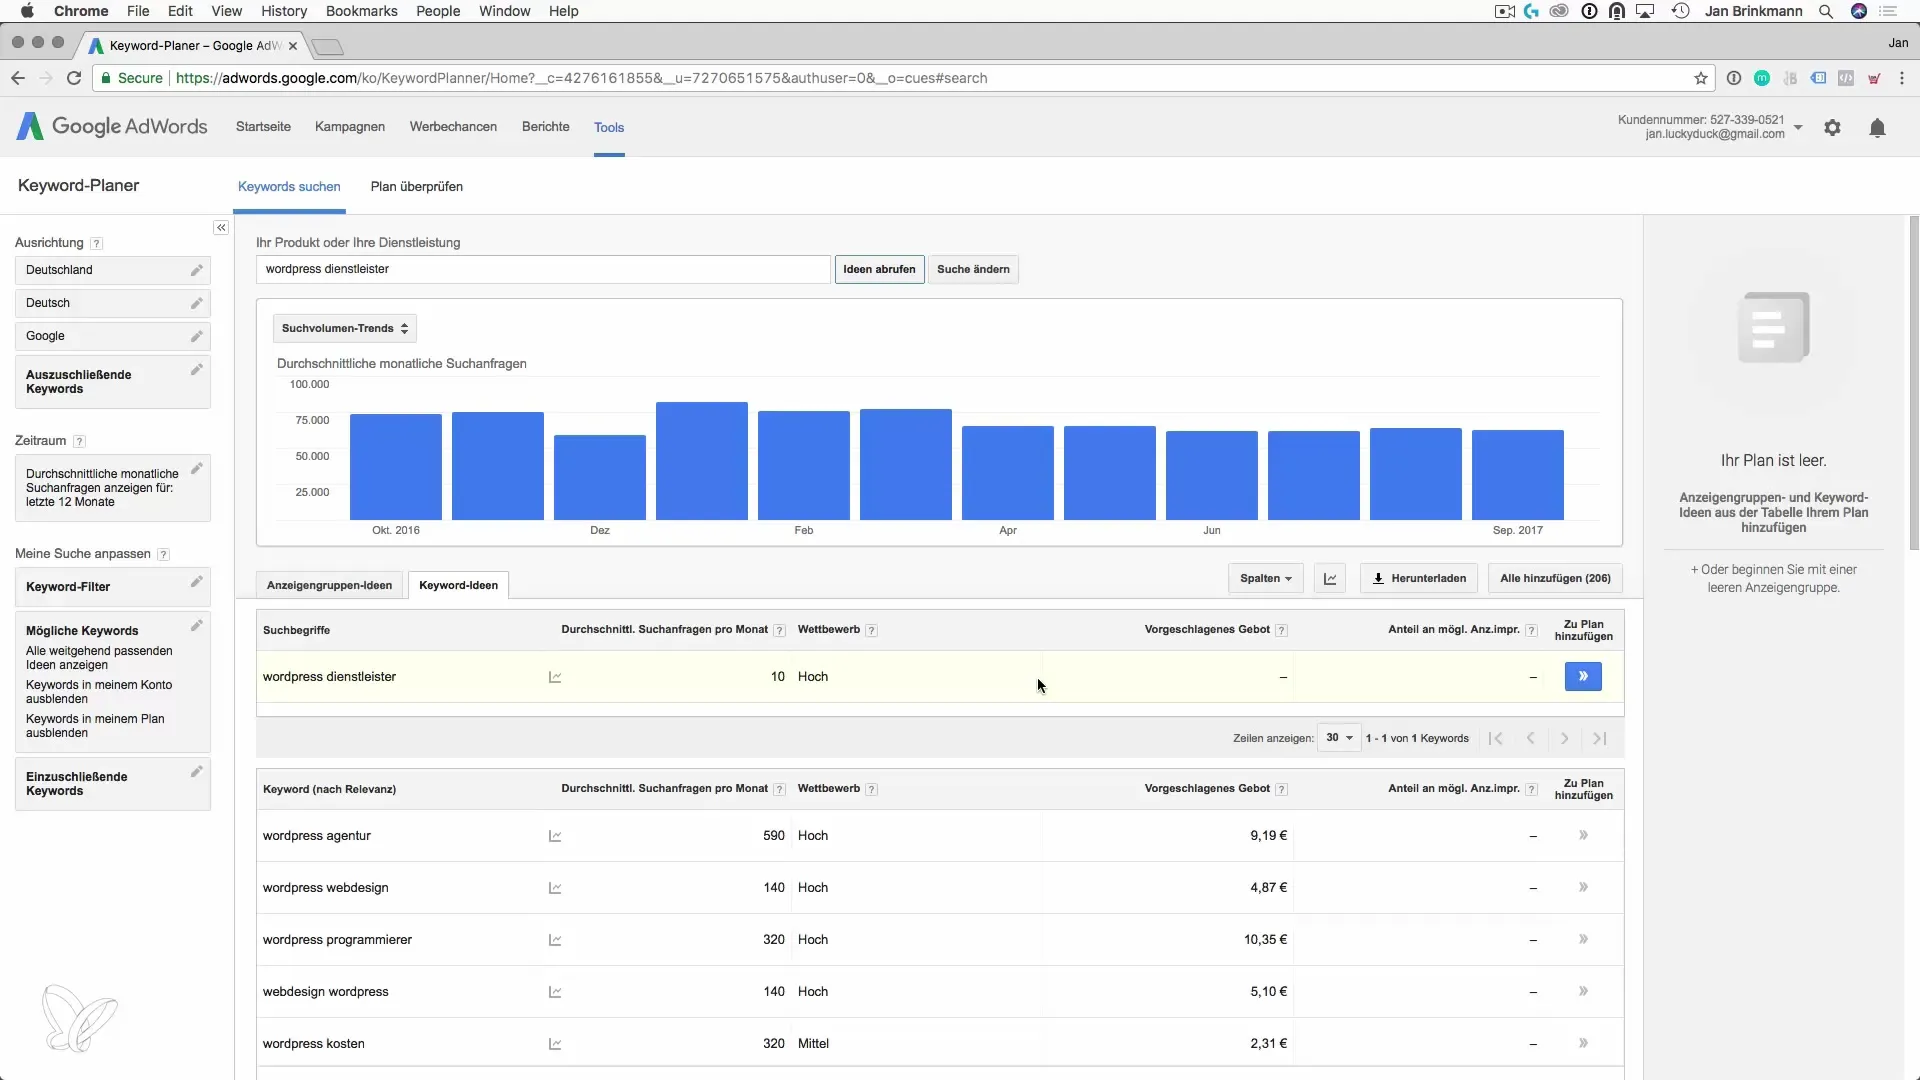This screenshot has height=1080, width=1920.
Task: Click Alle hinzufügen (206) button
Action: point(1555,578)
